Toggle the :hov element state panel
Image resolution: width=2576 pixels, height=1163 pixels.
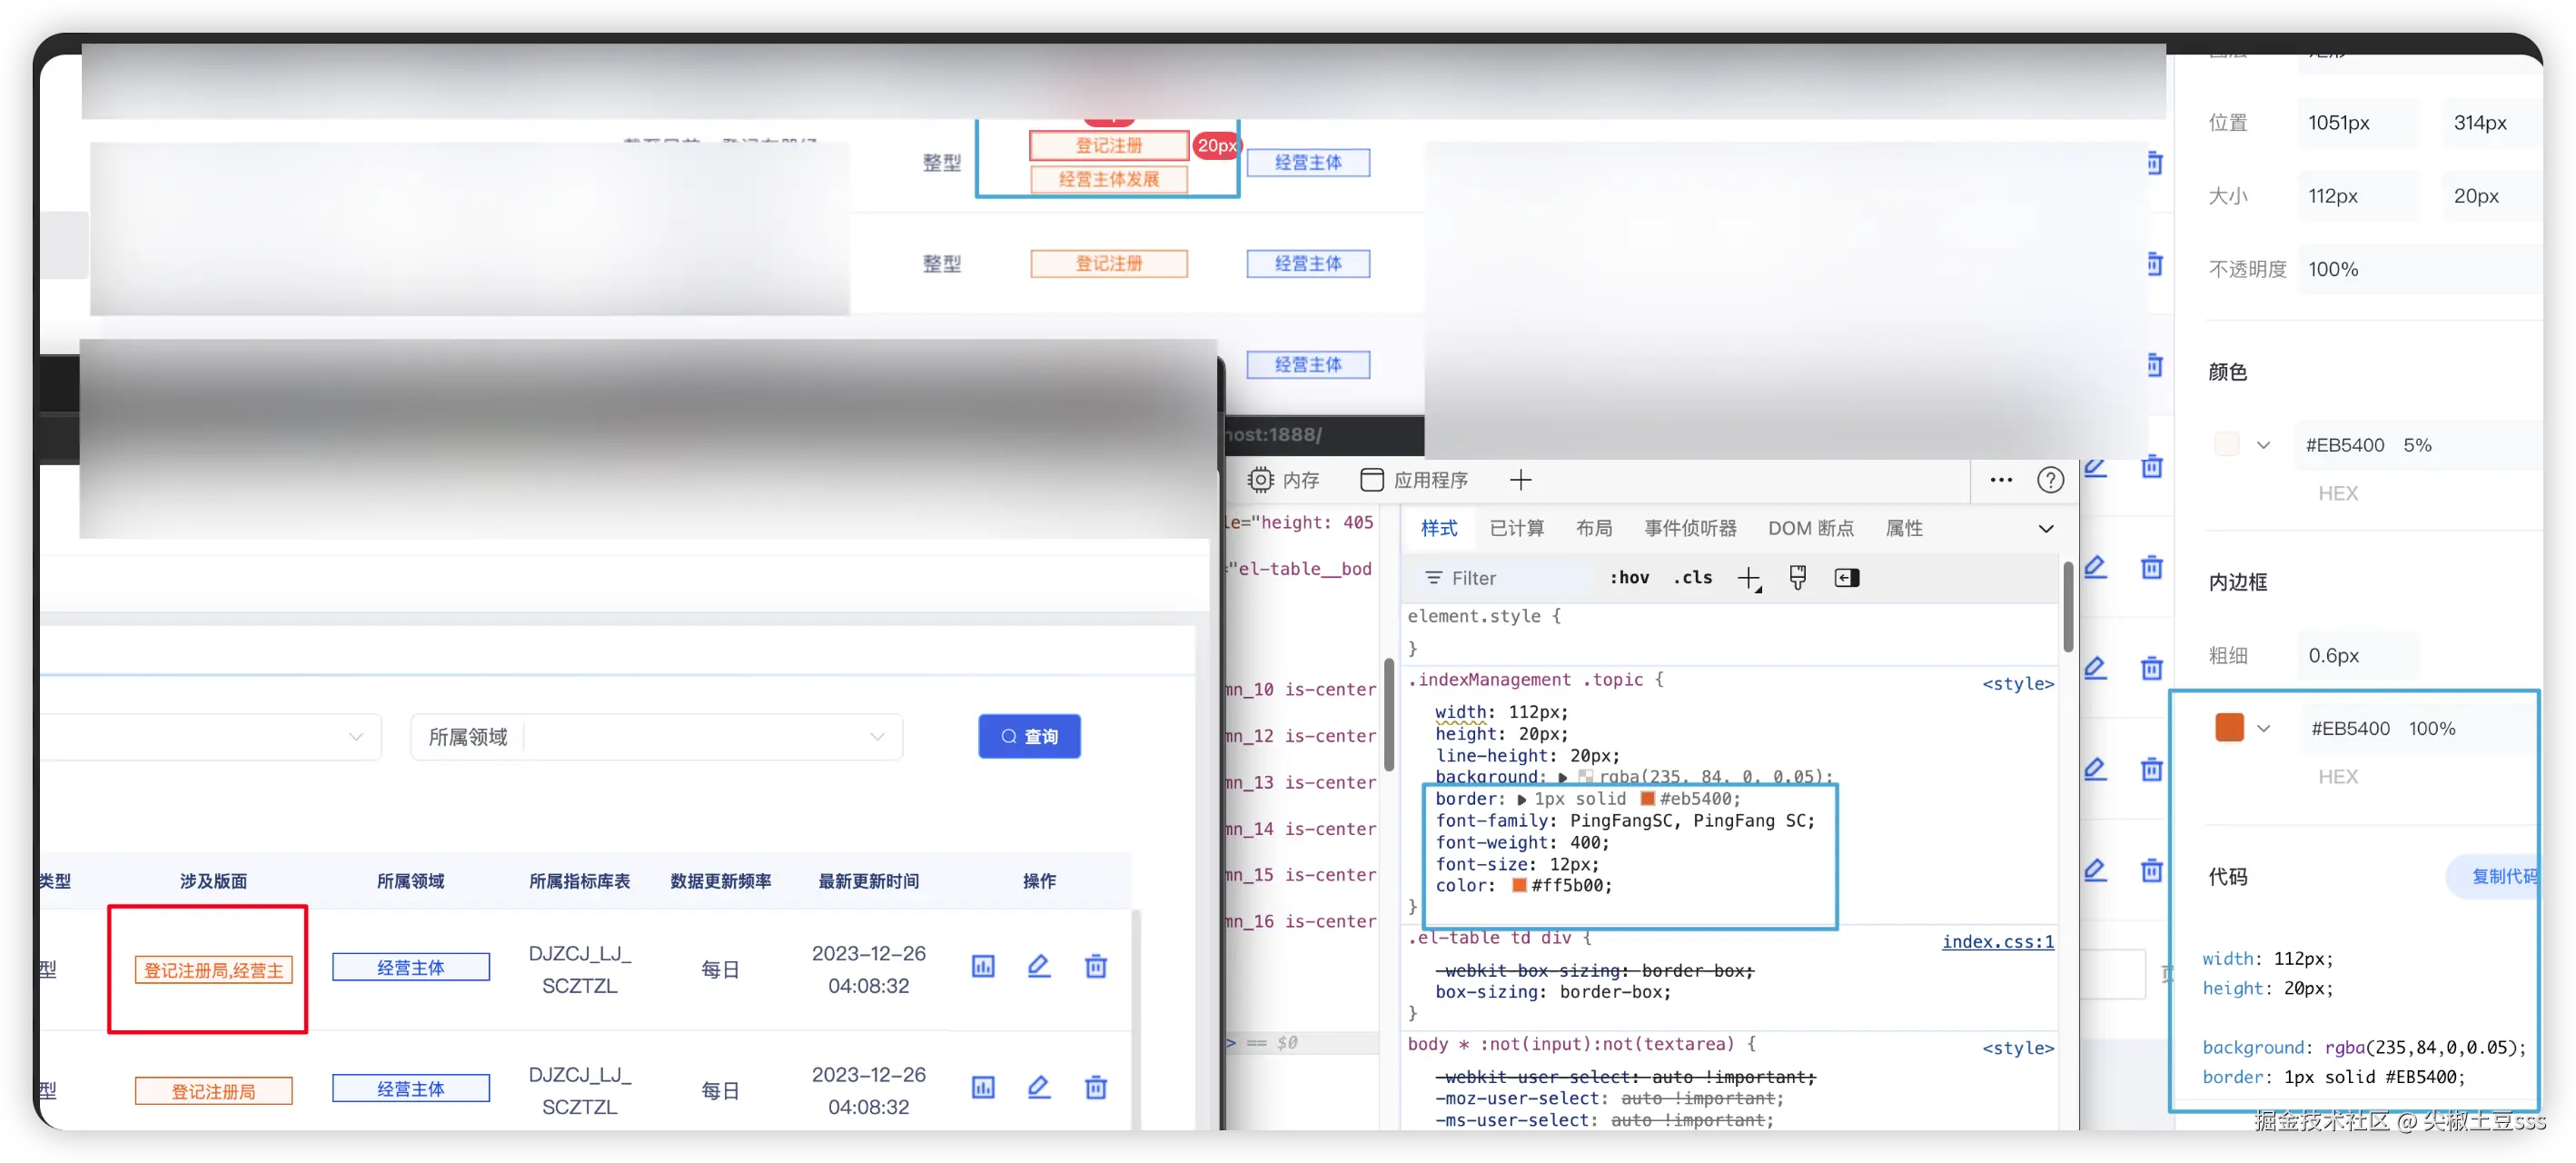1629,578
